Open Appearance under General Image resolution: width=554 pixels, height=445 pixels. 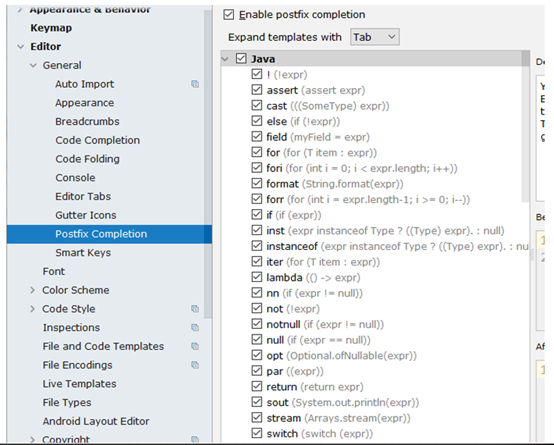[x=84, y=103]
